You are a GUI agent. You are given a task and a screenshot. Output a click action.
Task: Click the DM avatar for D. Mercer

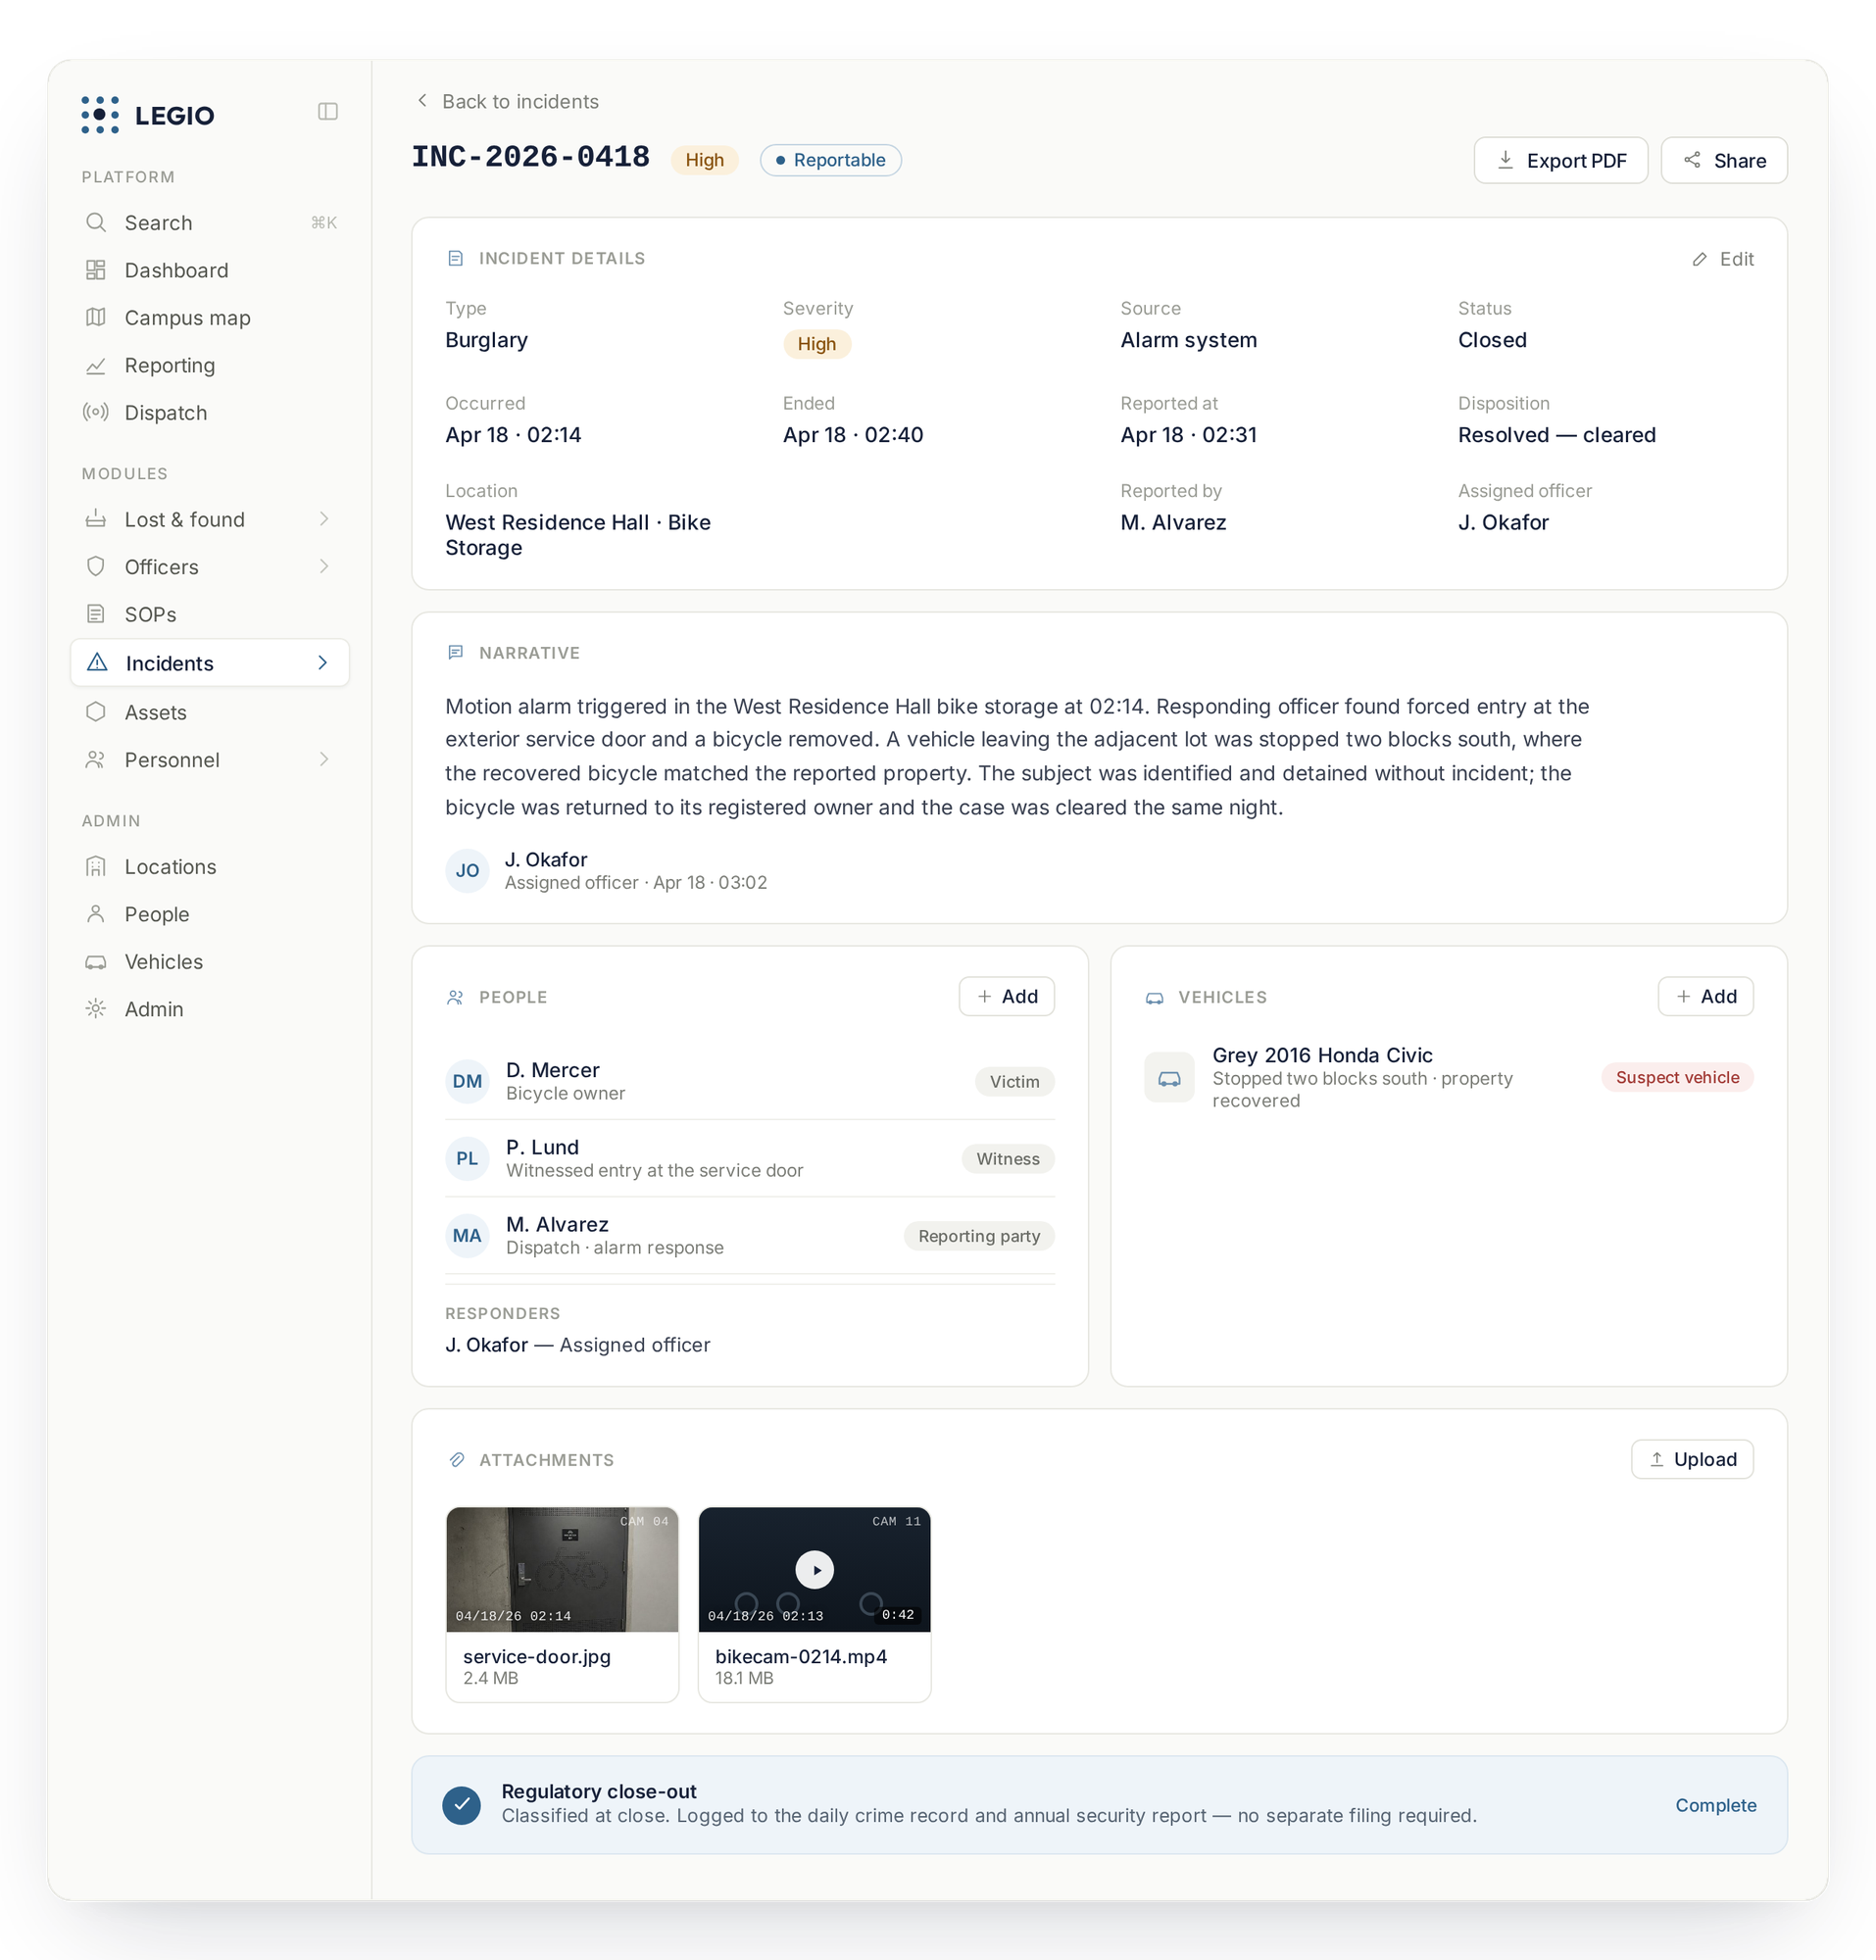[x=467, y=1081]
